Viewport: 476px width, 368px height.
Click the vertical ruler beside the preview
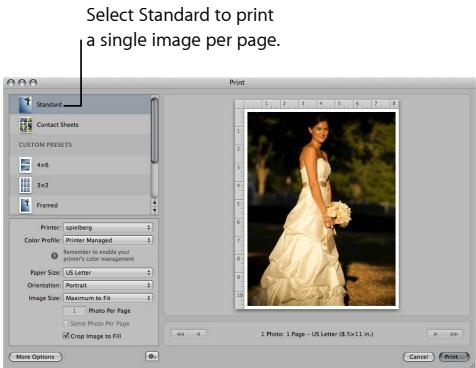(239, 209)
